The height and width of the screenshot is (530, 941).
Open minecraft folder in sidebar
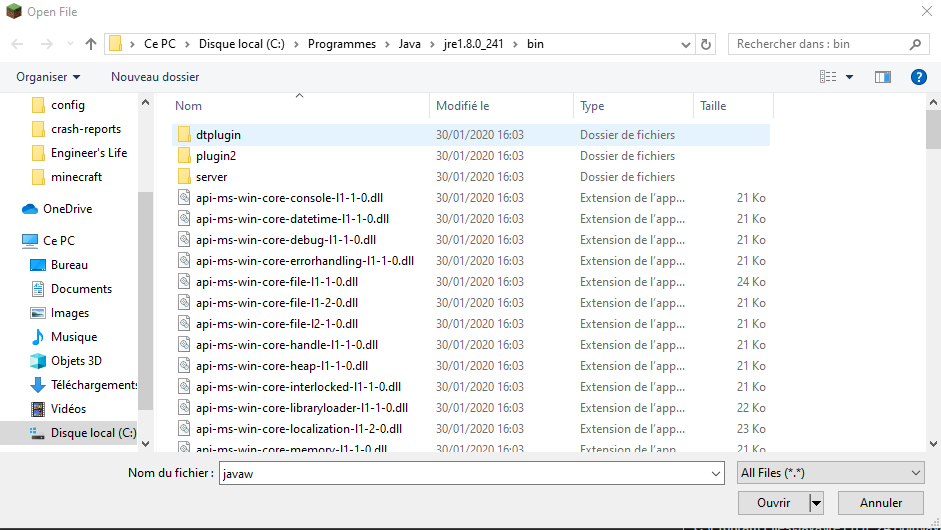coord(76,177)
